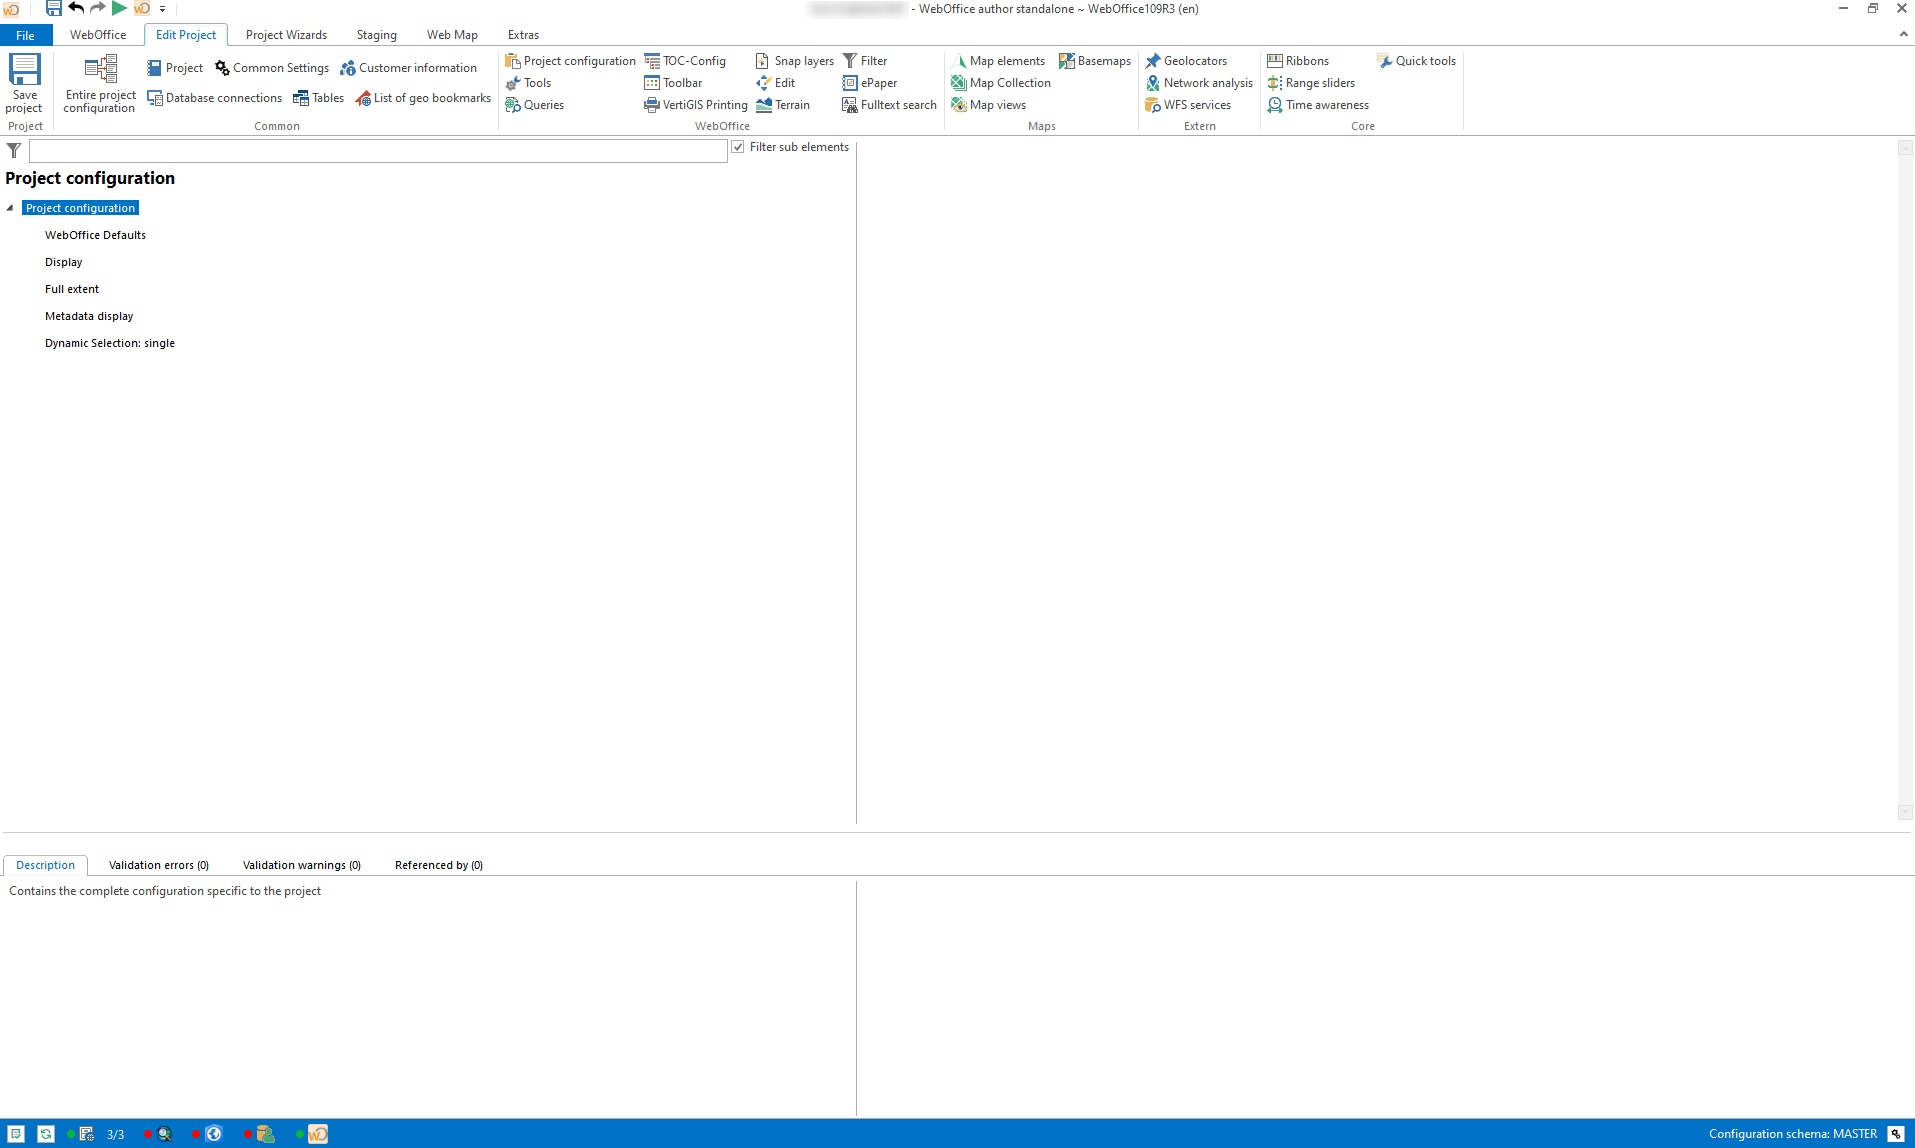Undo with the back arrow in quick access
The height and width of the screenshot is (1148, 1915).
[x=75, y=8]
